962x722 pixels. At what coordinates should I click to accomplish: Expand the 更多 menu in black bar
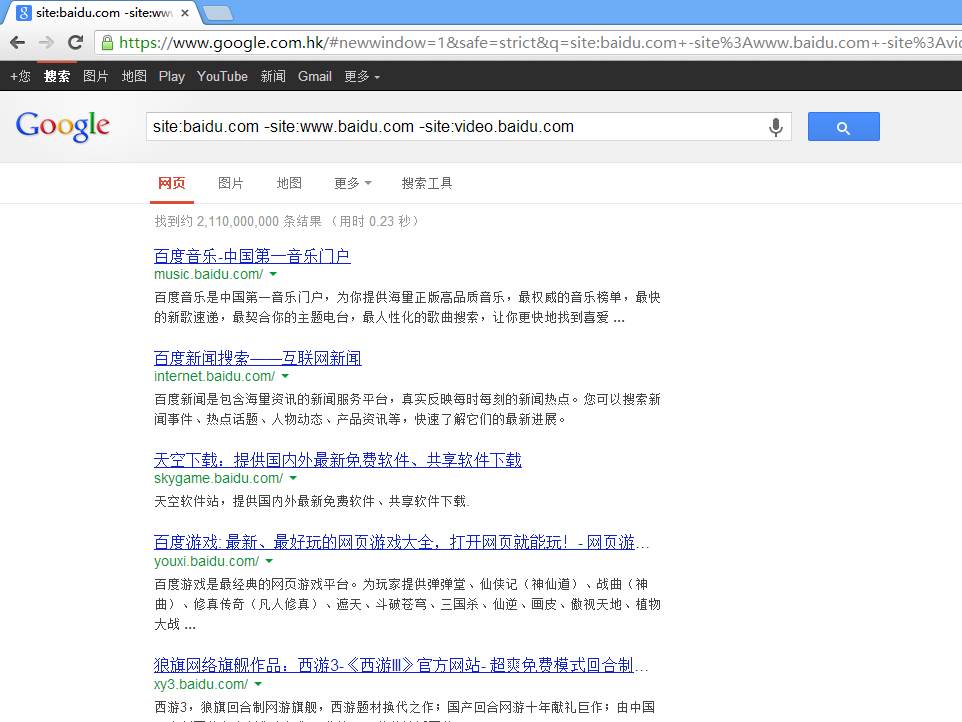click(x=361, y=76)
